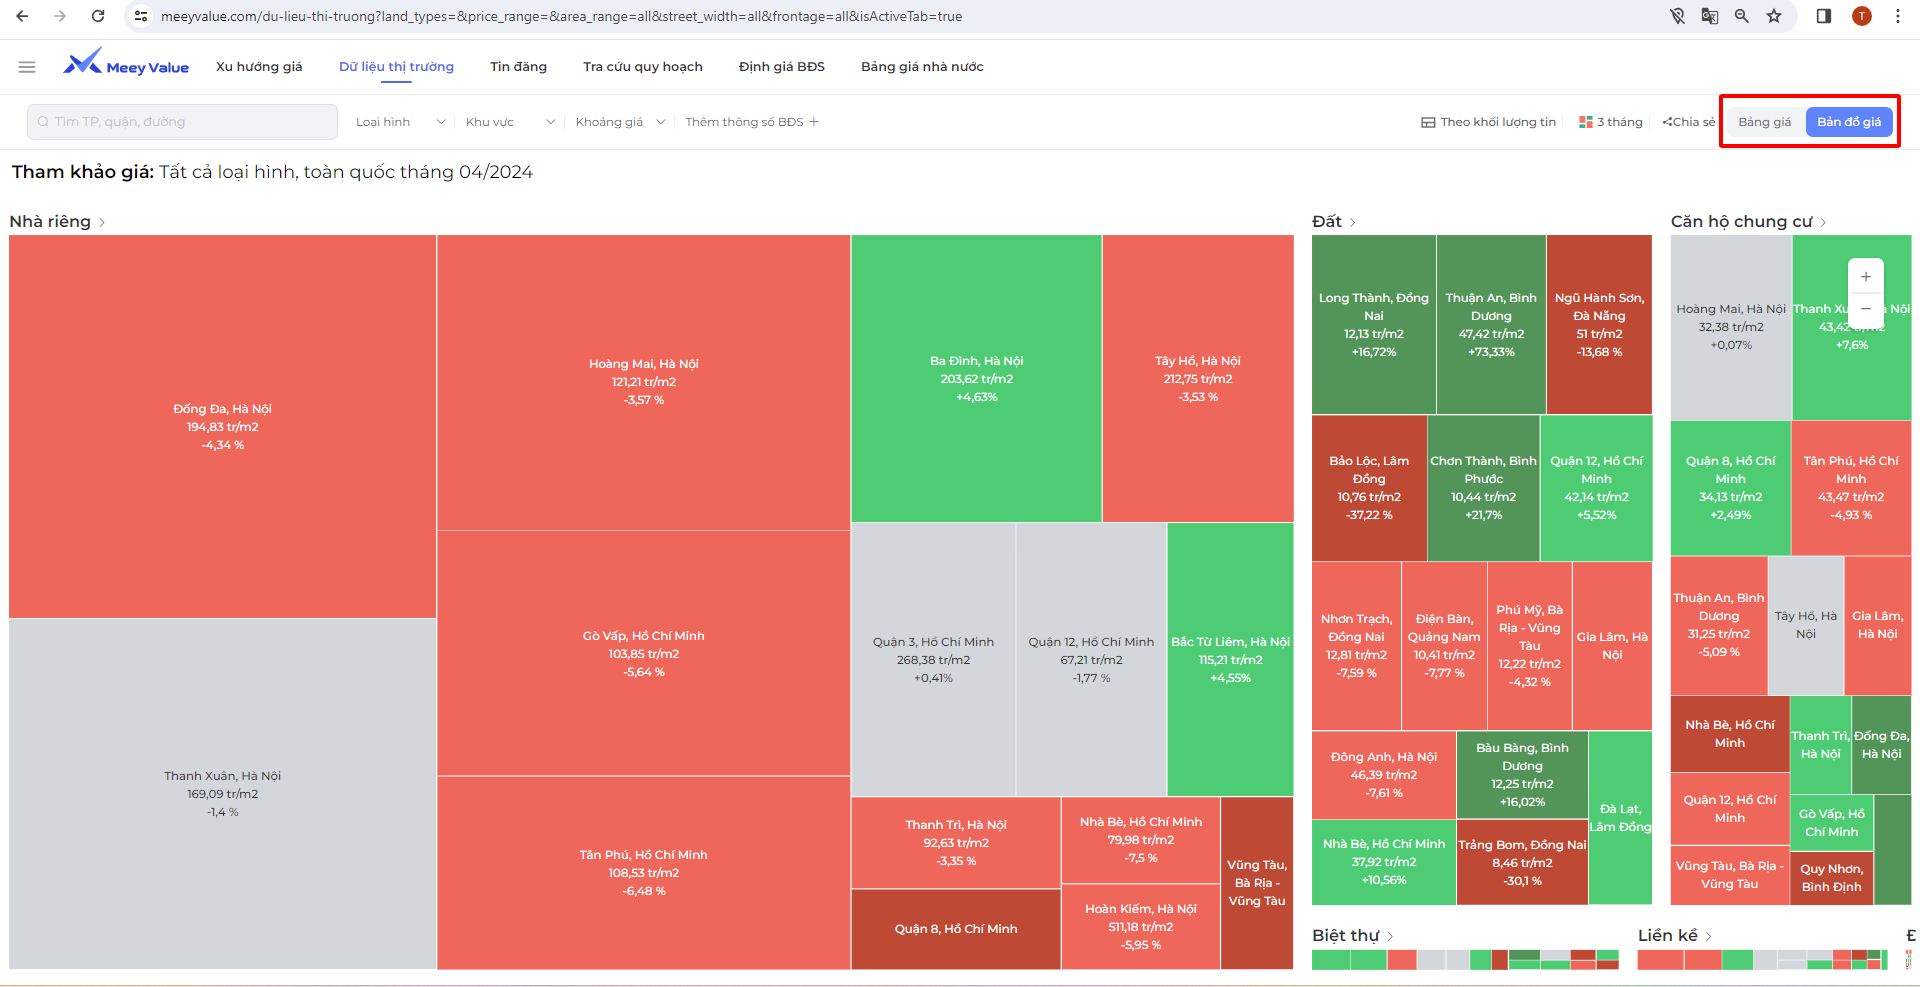Select the Bản đồ giá view toggle
This screenshot has width=1920, height=987.
tap(1848, 122)
